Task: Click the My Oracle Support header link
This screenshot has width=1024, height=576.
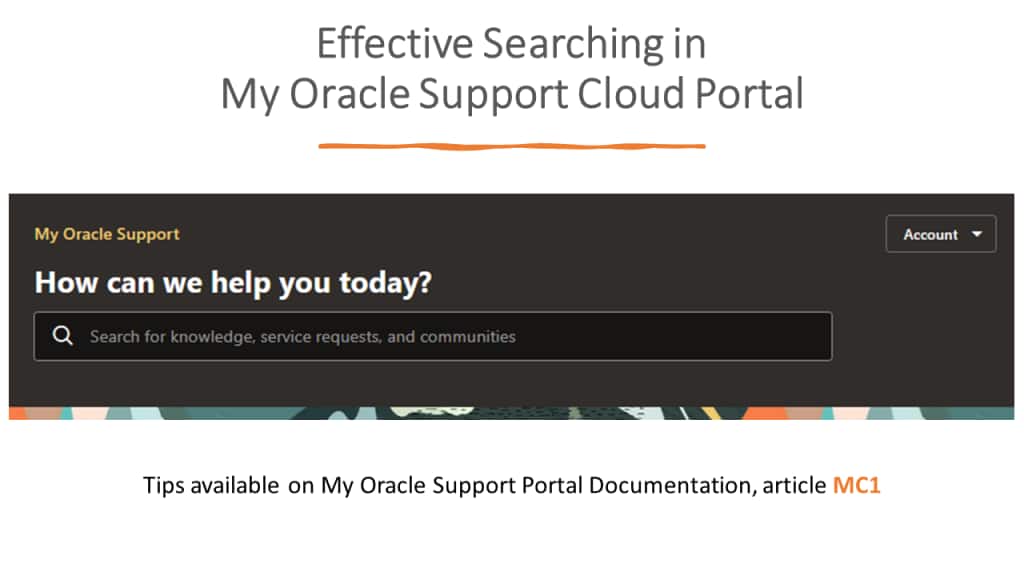Action: pos(107,234)
